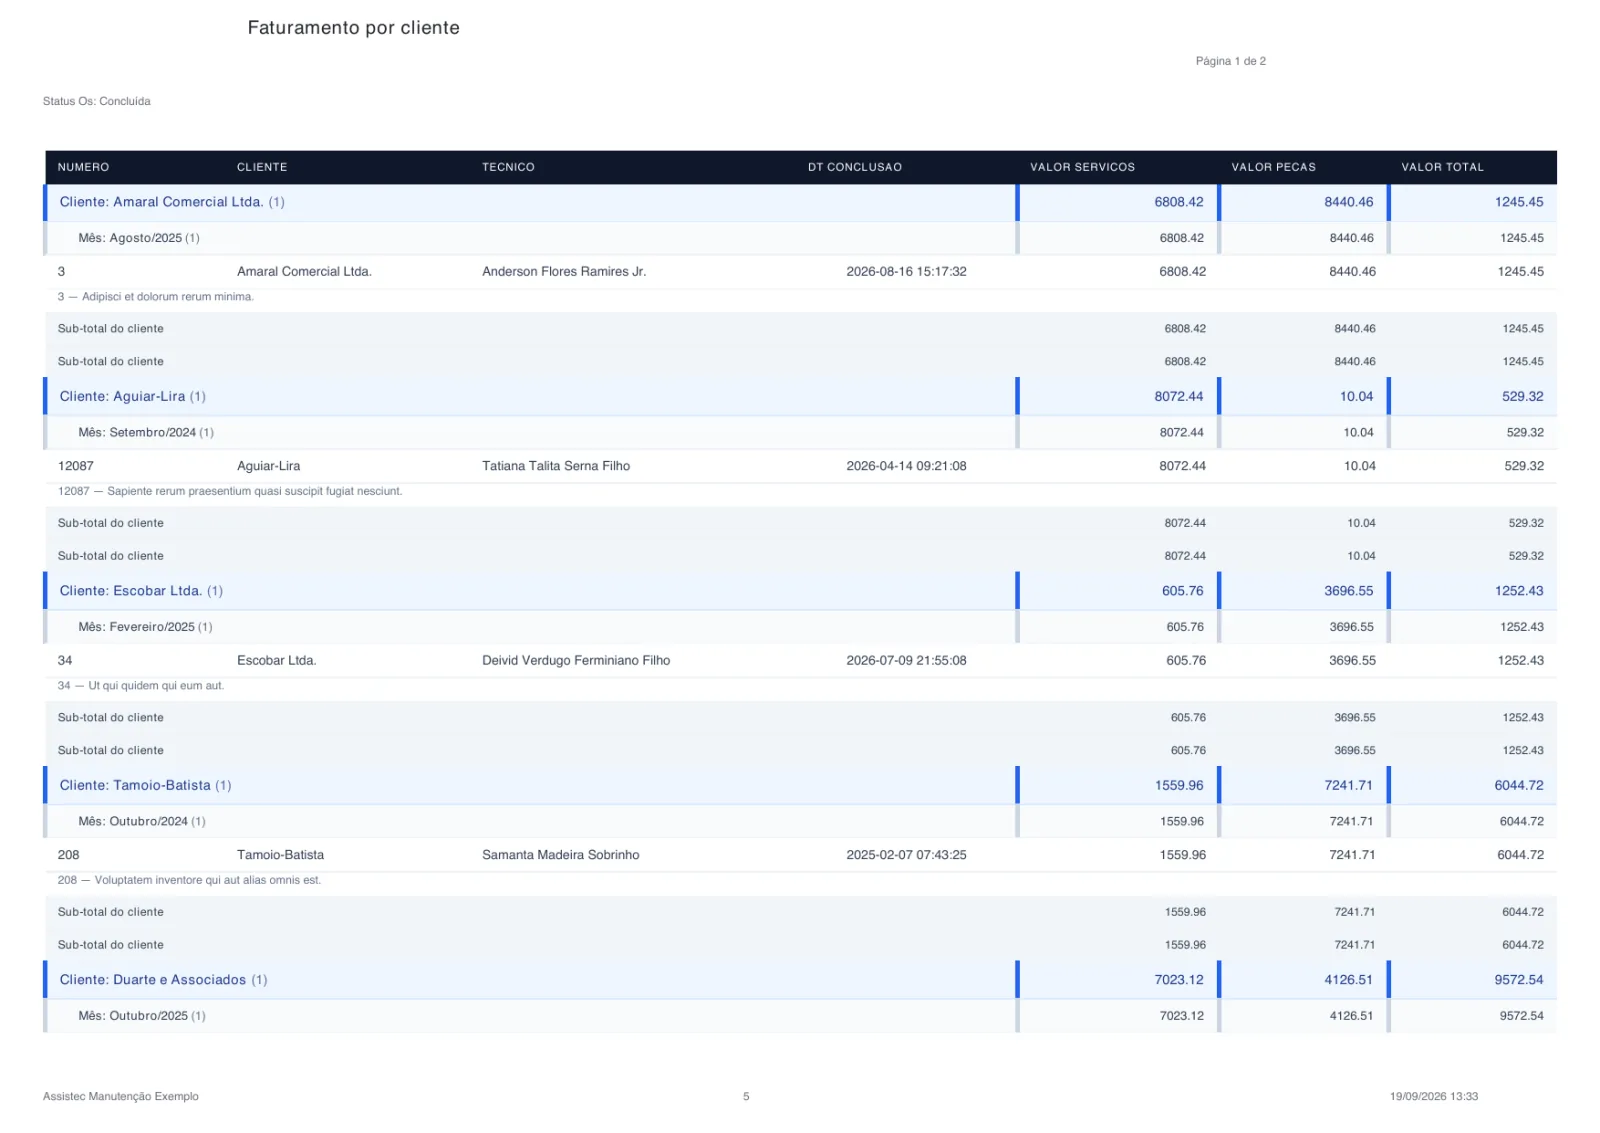1600x1133 pixels.
Task: Click the note starting '12087 — Sapiente rerum'
Action: point(230,491)
